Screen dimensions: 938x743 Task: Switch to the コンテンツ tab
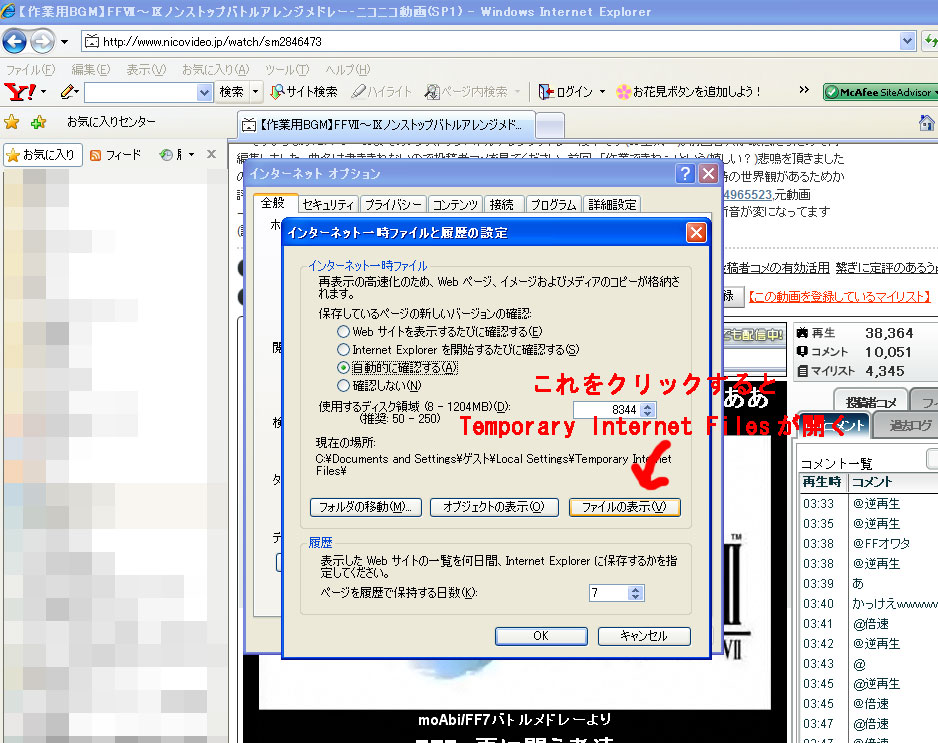[x=455, y=205]
